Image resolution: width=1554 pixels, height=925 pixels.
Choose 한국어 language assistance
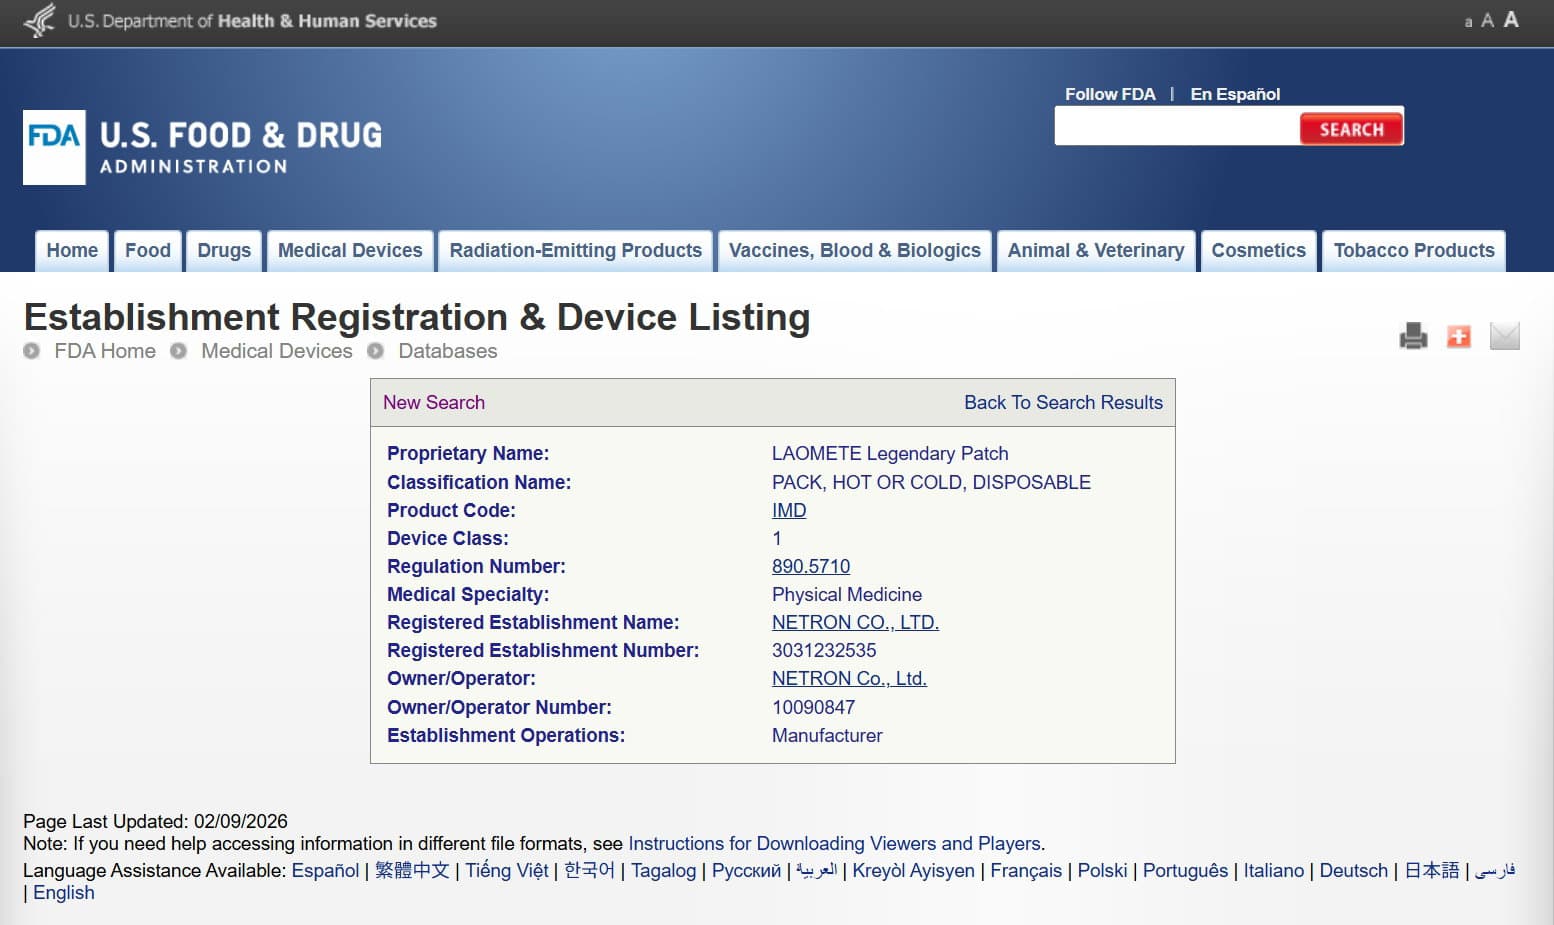(589, 870)
